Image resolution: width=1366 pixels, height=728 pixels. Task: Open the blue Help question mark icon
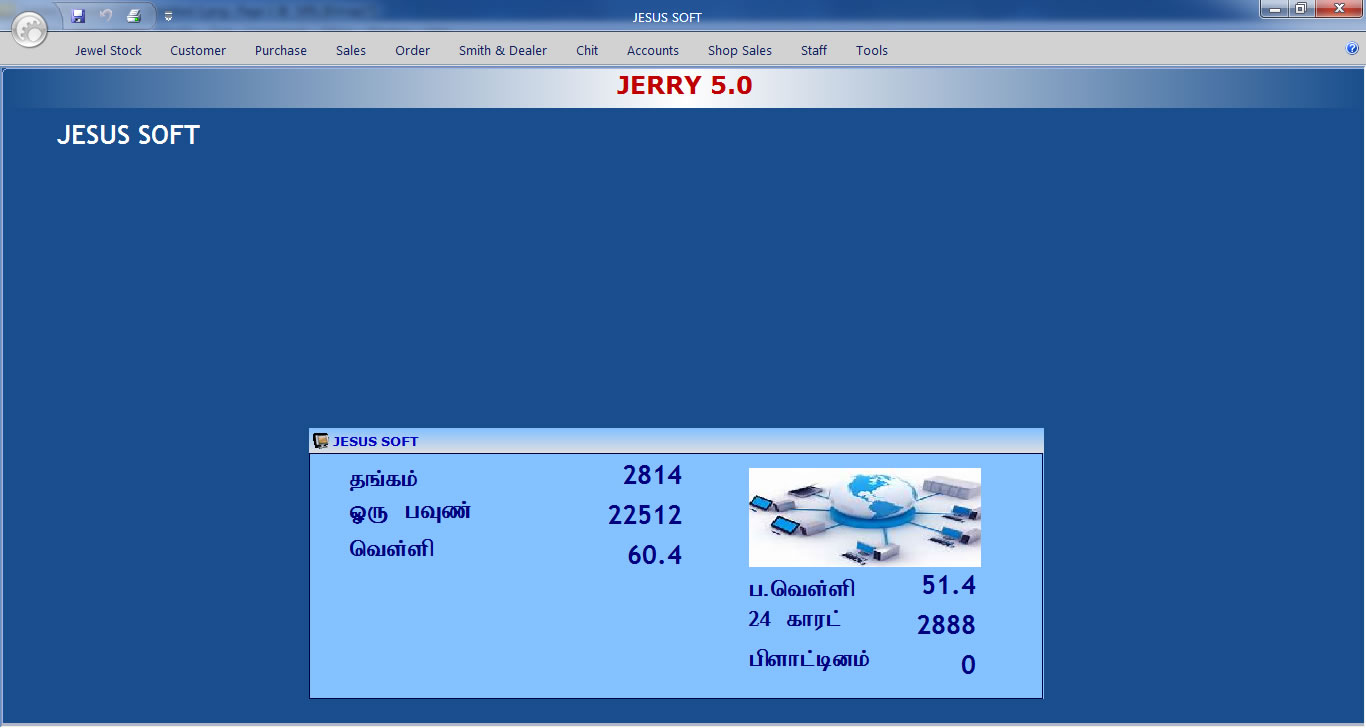(1353, 48)
